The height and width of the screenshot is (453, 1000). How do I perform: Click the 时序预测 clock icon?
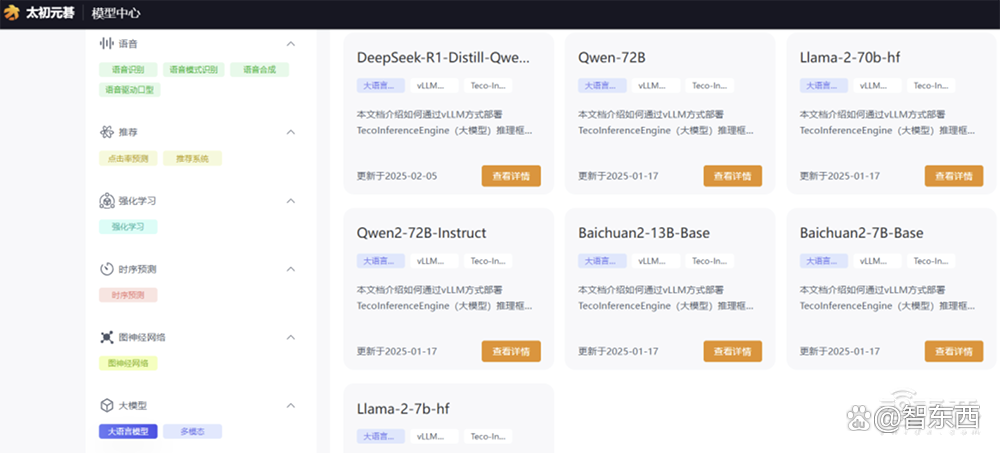107,269
